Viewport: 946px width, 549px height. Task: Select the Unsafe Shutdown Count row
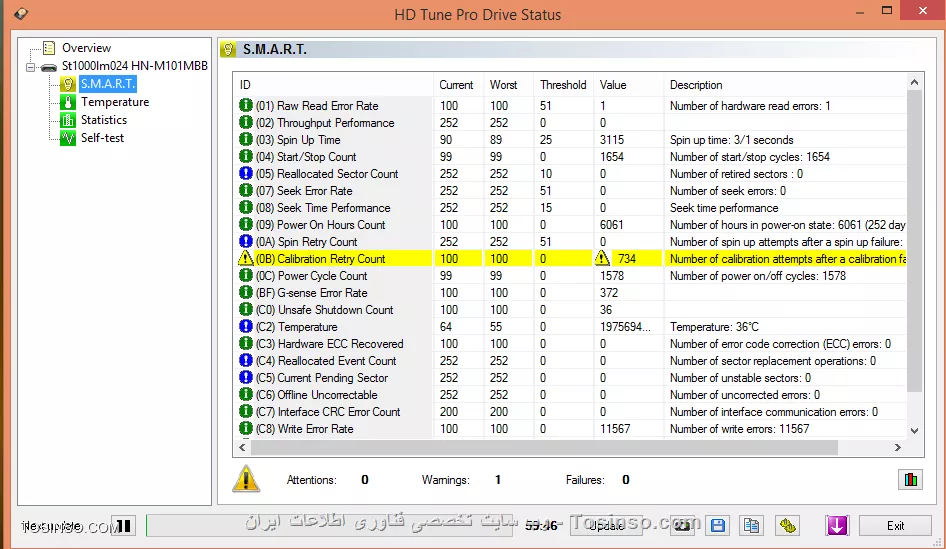(x=570, y=309)
